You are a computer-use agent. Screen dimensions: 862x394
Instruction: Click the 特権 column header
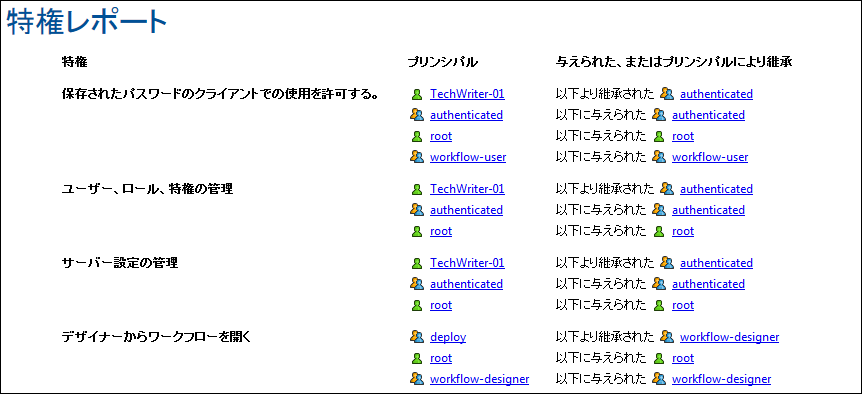[74, 62]
